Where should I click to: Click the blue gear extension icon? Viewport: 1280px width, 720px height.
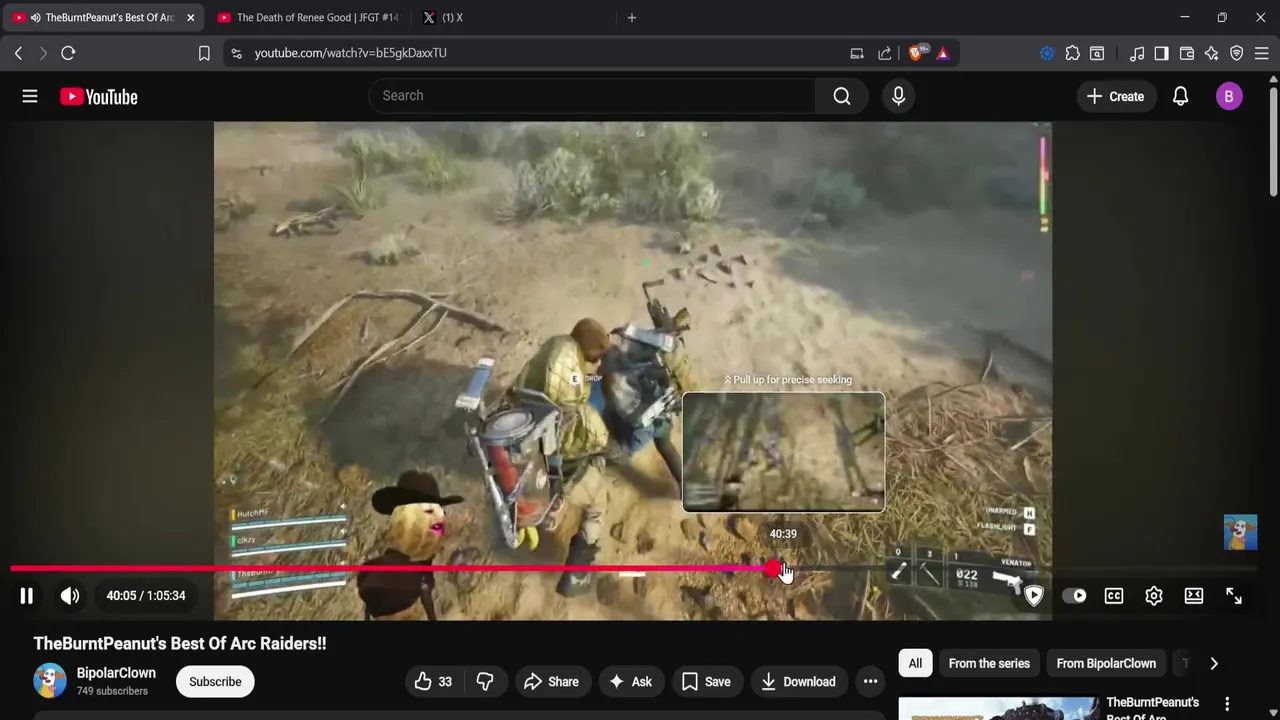[x=1047, y=53]
